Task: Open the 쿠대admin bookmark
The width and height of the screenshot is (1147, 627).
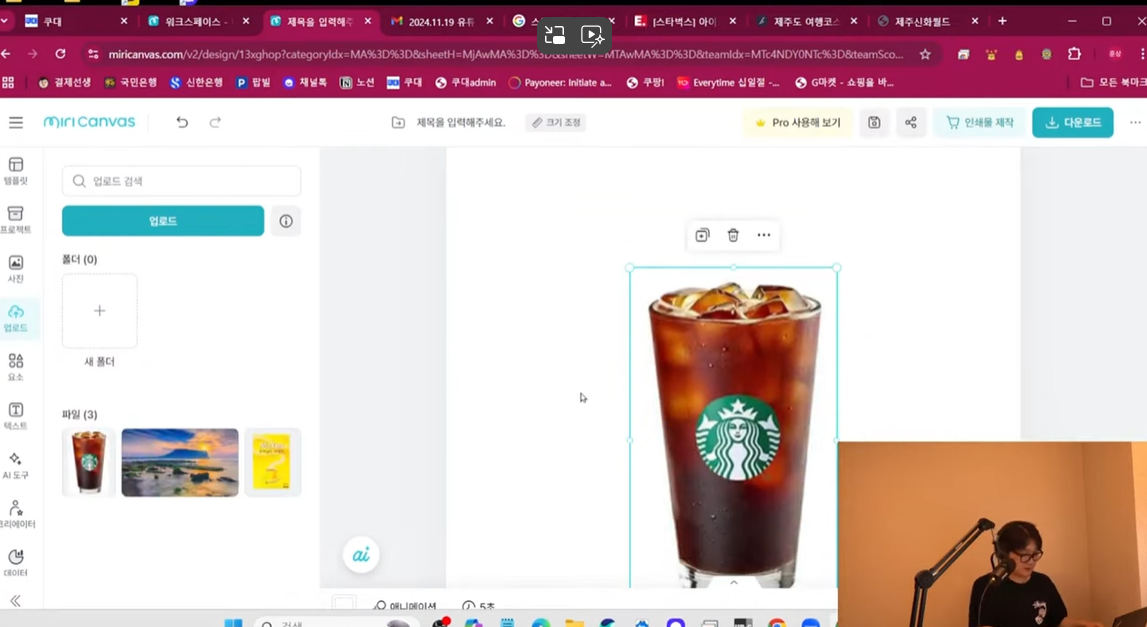Action: [465, 83]
